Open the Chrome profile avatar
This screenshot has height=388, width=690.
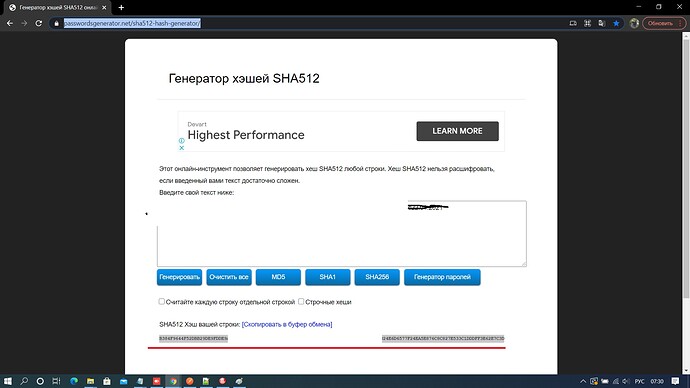pos(634,23)
